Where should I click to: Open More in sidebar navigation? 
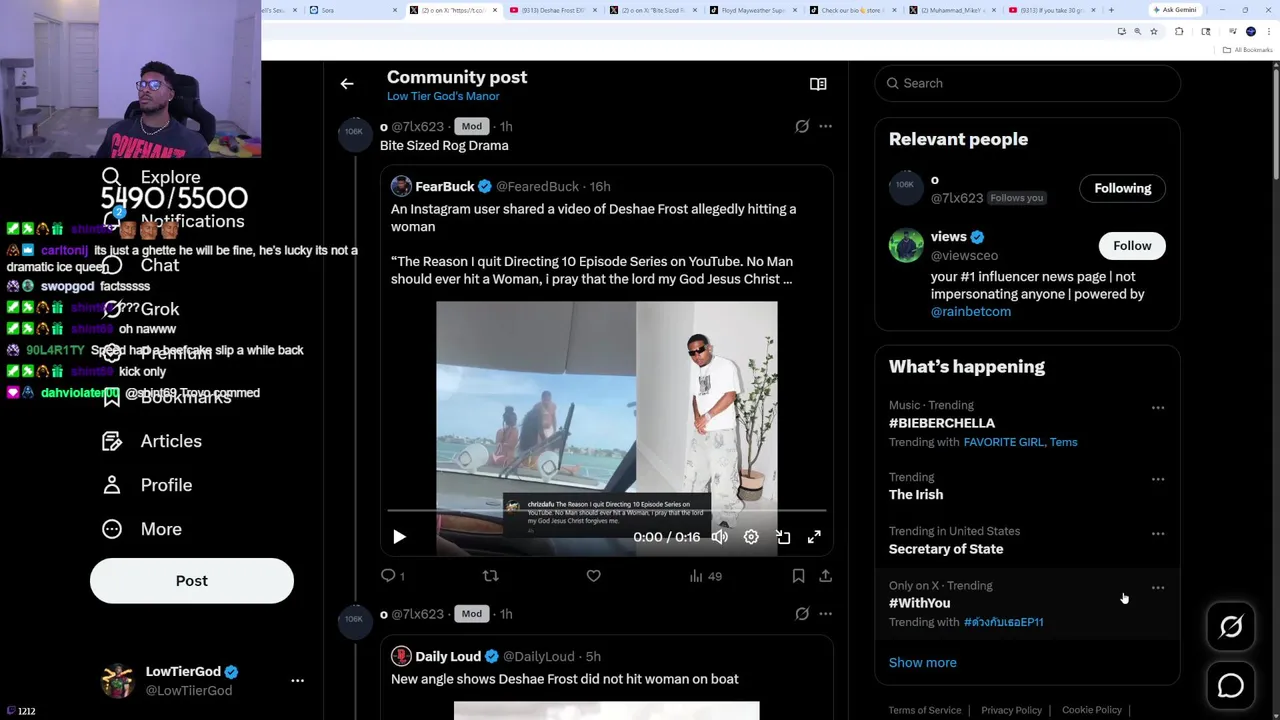point(141,529)
